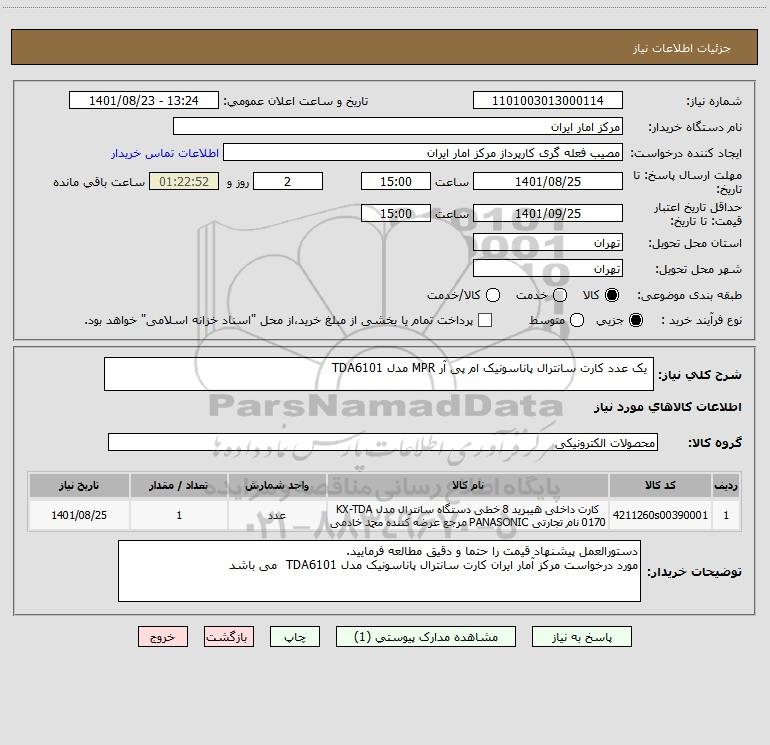This screenshot has width=770, height=745.
Task: Click the نام دستگاه خریدار field
Action: (x=398, y=126)
